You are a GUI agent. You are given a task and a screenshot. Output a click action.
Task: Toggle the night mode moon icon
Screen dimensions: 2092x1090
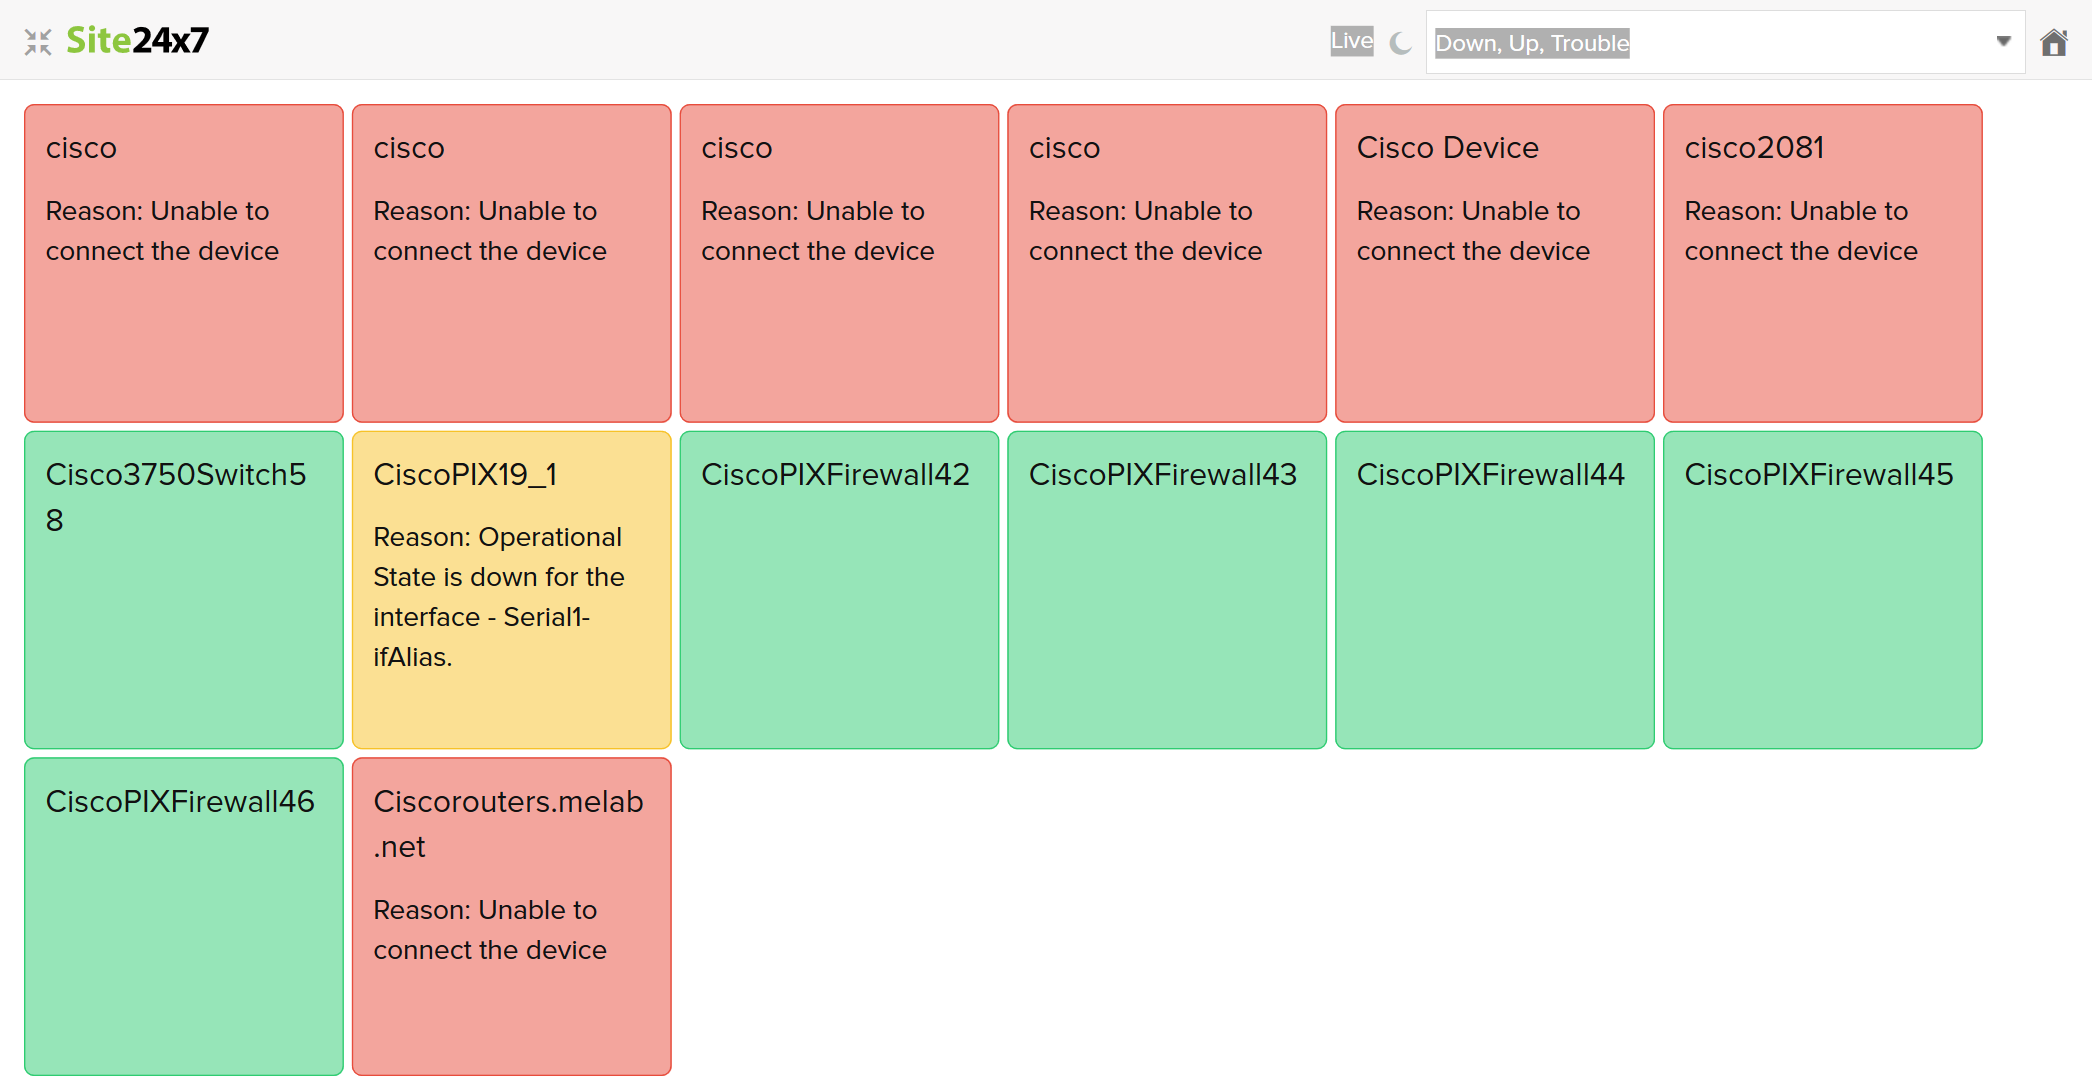(x=1401, y=43)
